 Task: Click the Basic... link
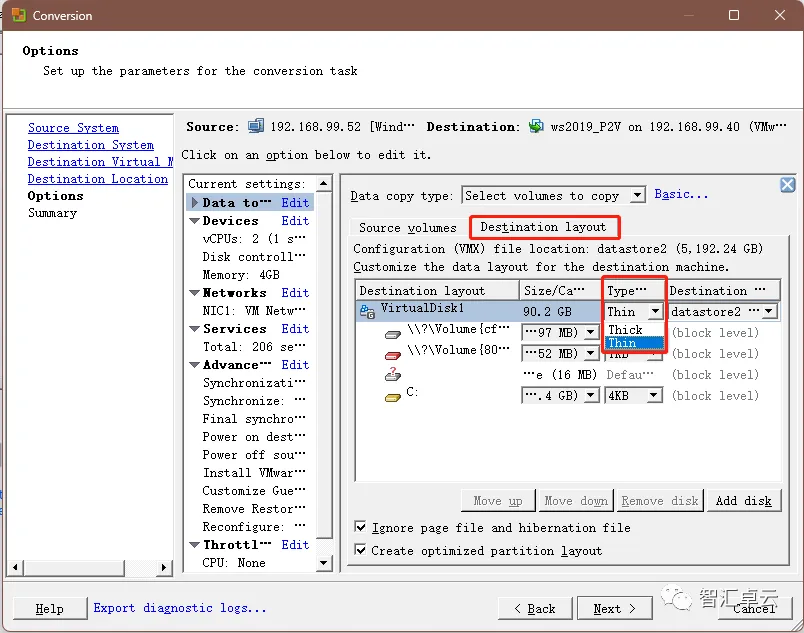pyautogui.click(x=681, y=194)
